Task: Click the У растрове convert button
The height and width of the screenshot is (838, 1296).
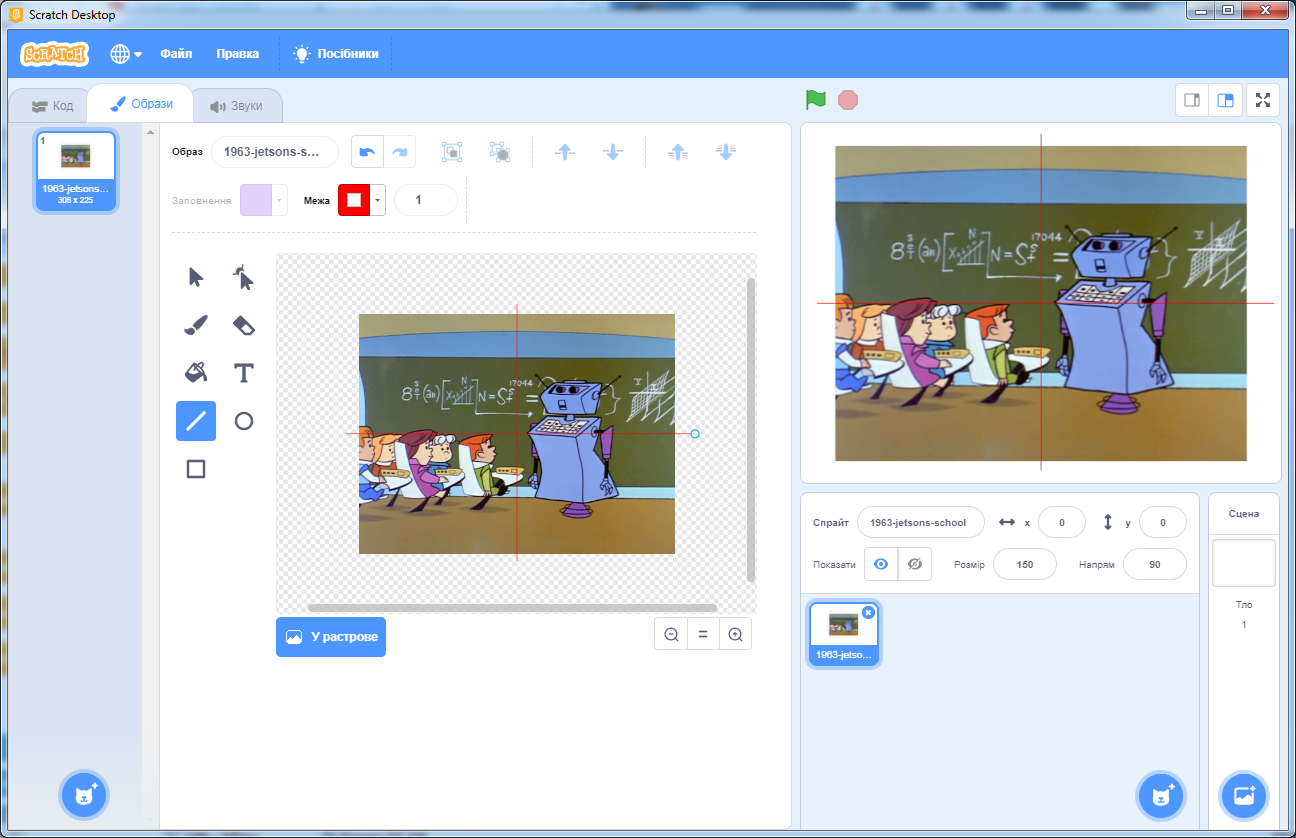Action: [x=331, y=637]
